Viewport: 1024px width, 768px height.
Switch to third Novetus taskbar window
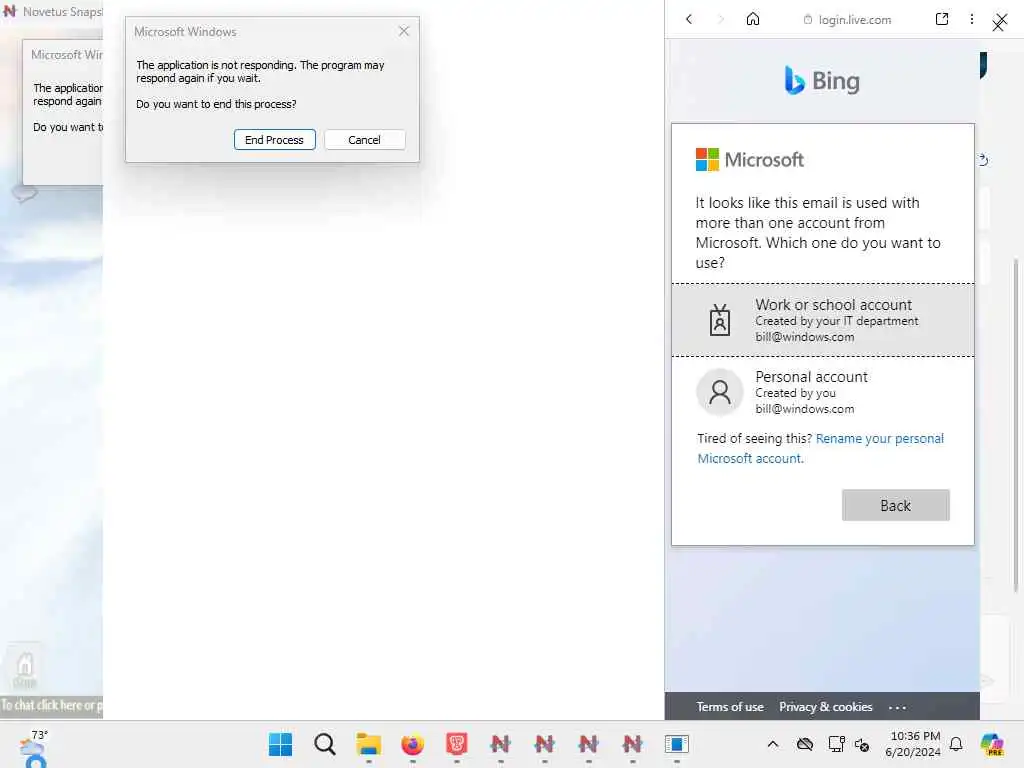click(588, 744)
